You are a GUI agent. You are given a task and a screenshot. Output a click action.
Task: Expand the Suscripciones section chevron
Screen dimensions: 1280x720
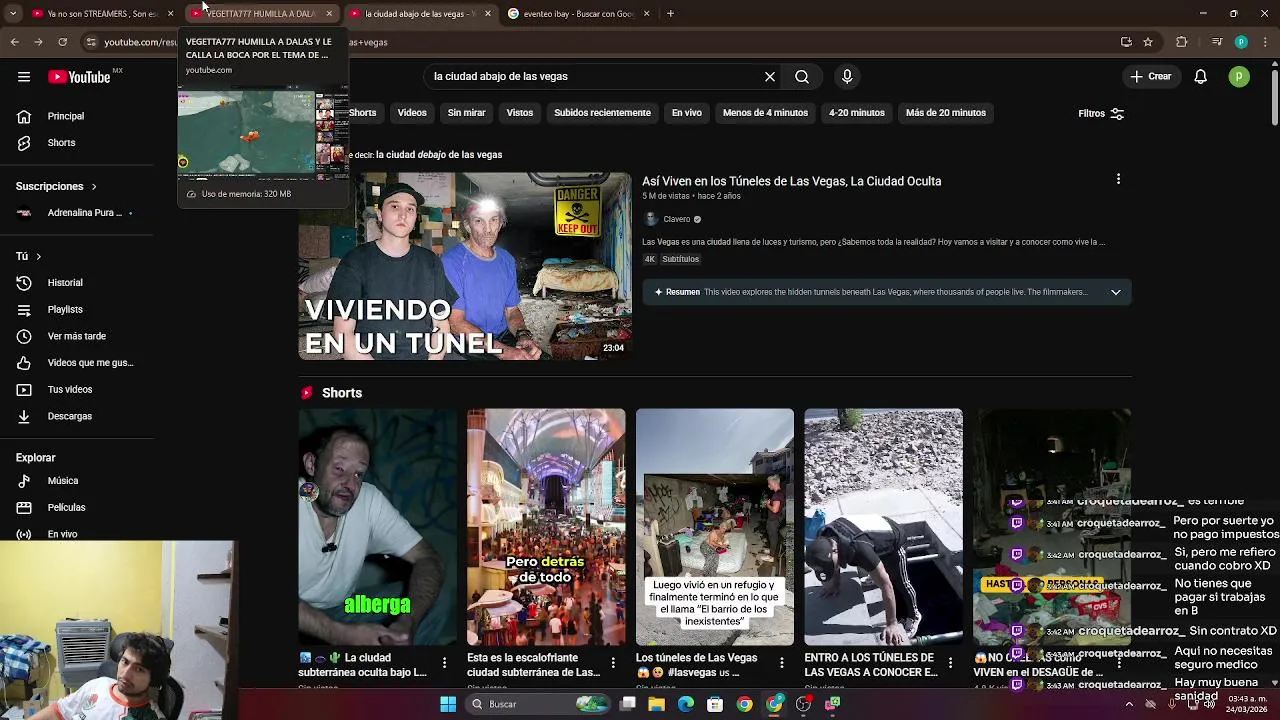pos(94,187)
